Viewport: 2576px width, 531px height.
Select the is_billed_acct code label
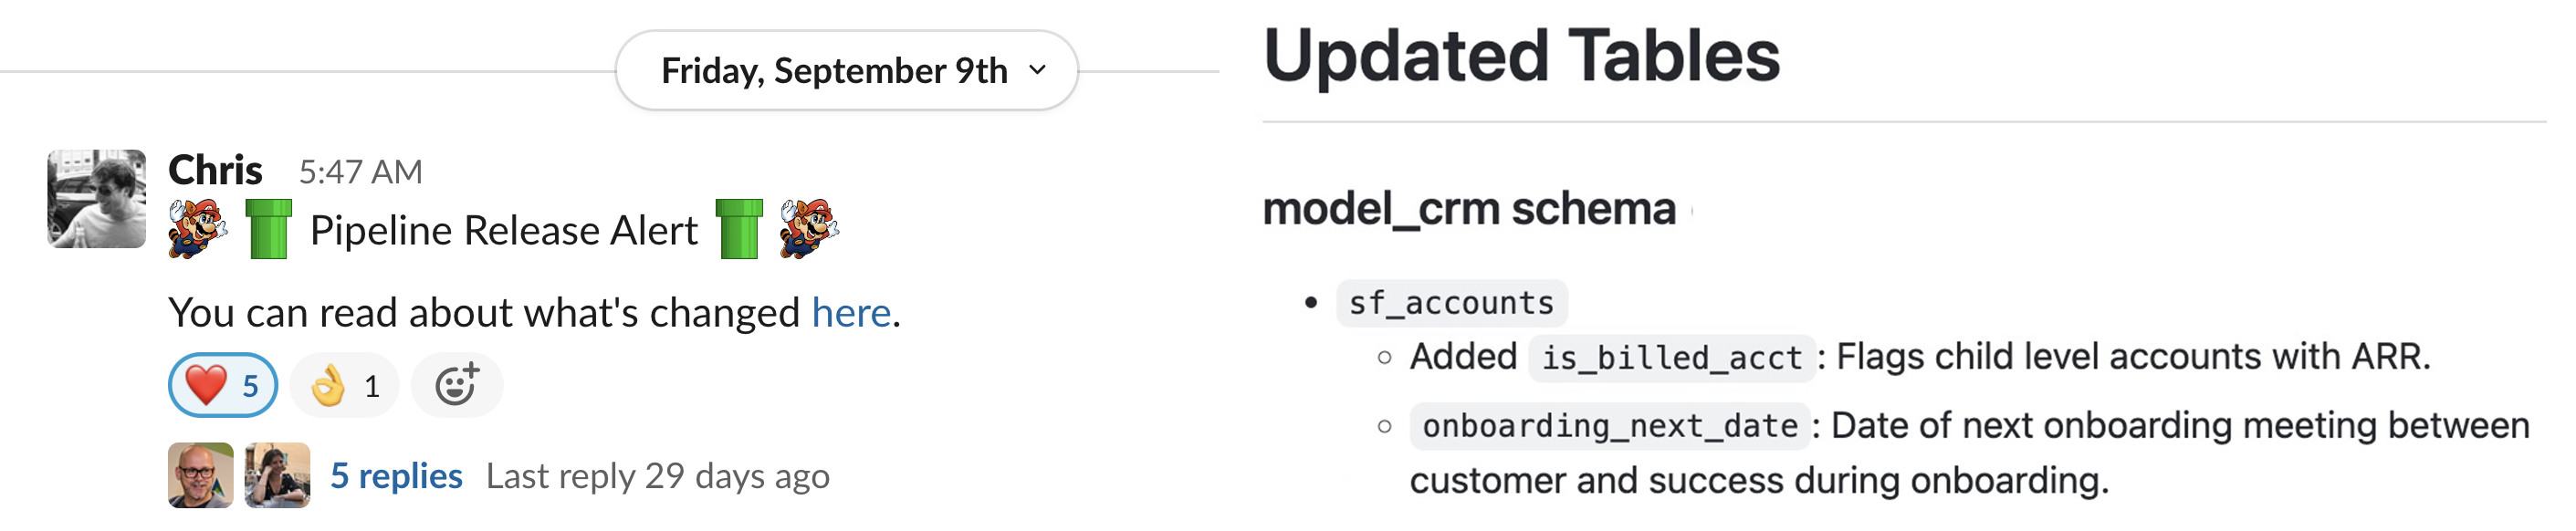1671,358
